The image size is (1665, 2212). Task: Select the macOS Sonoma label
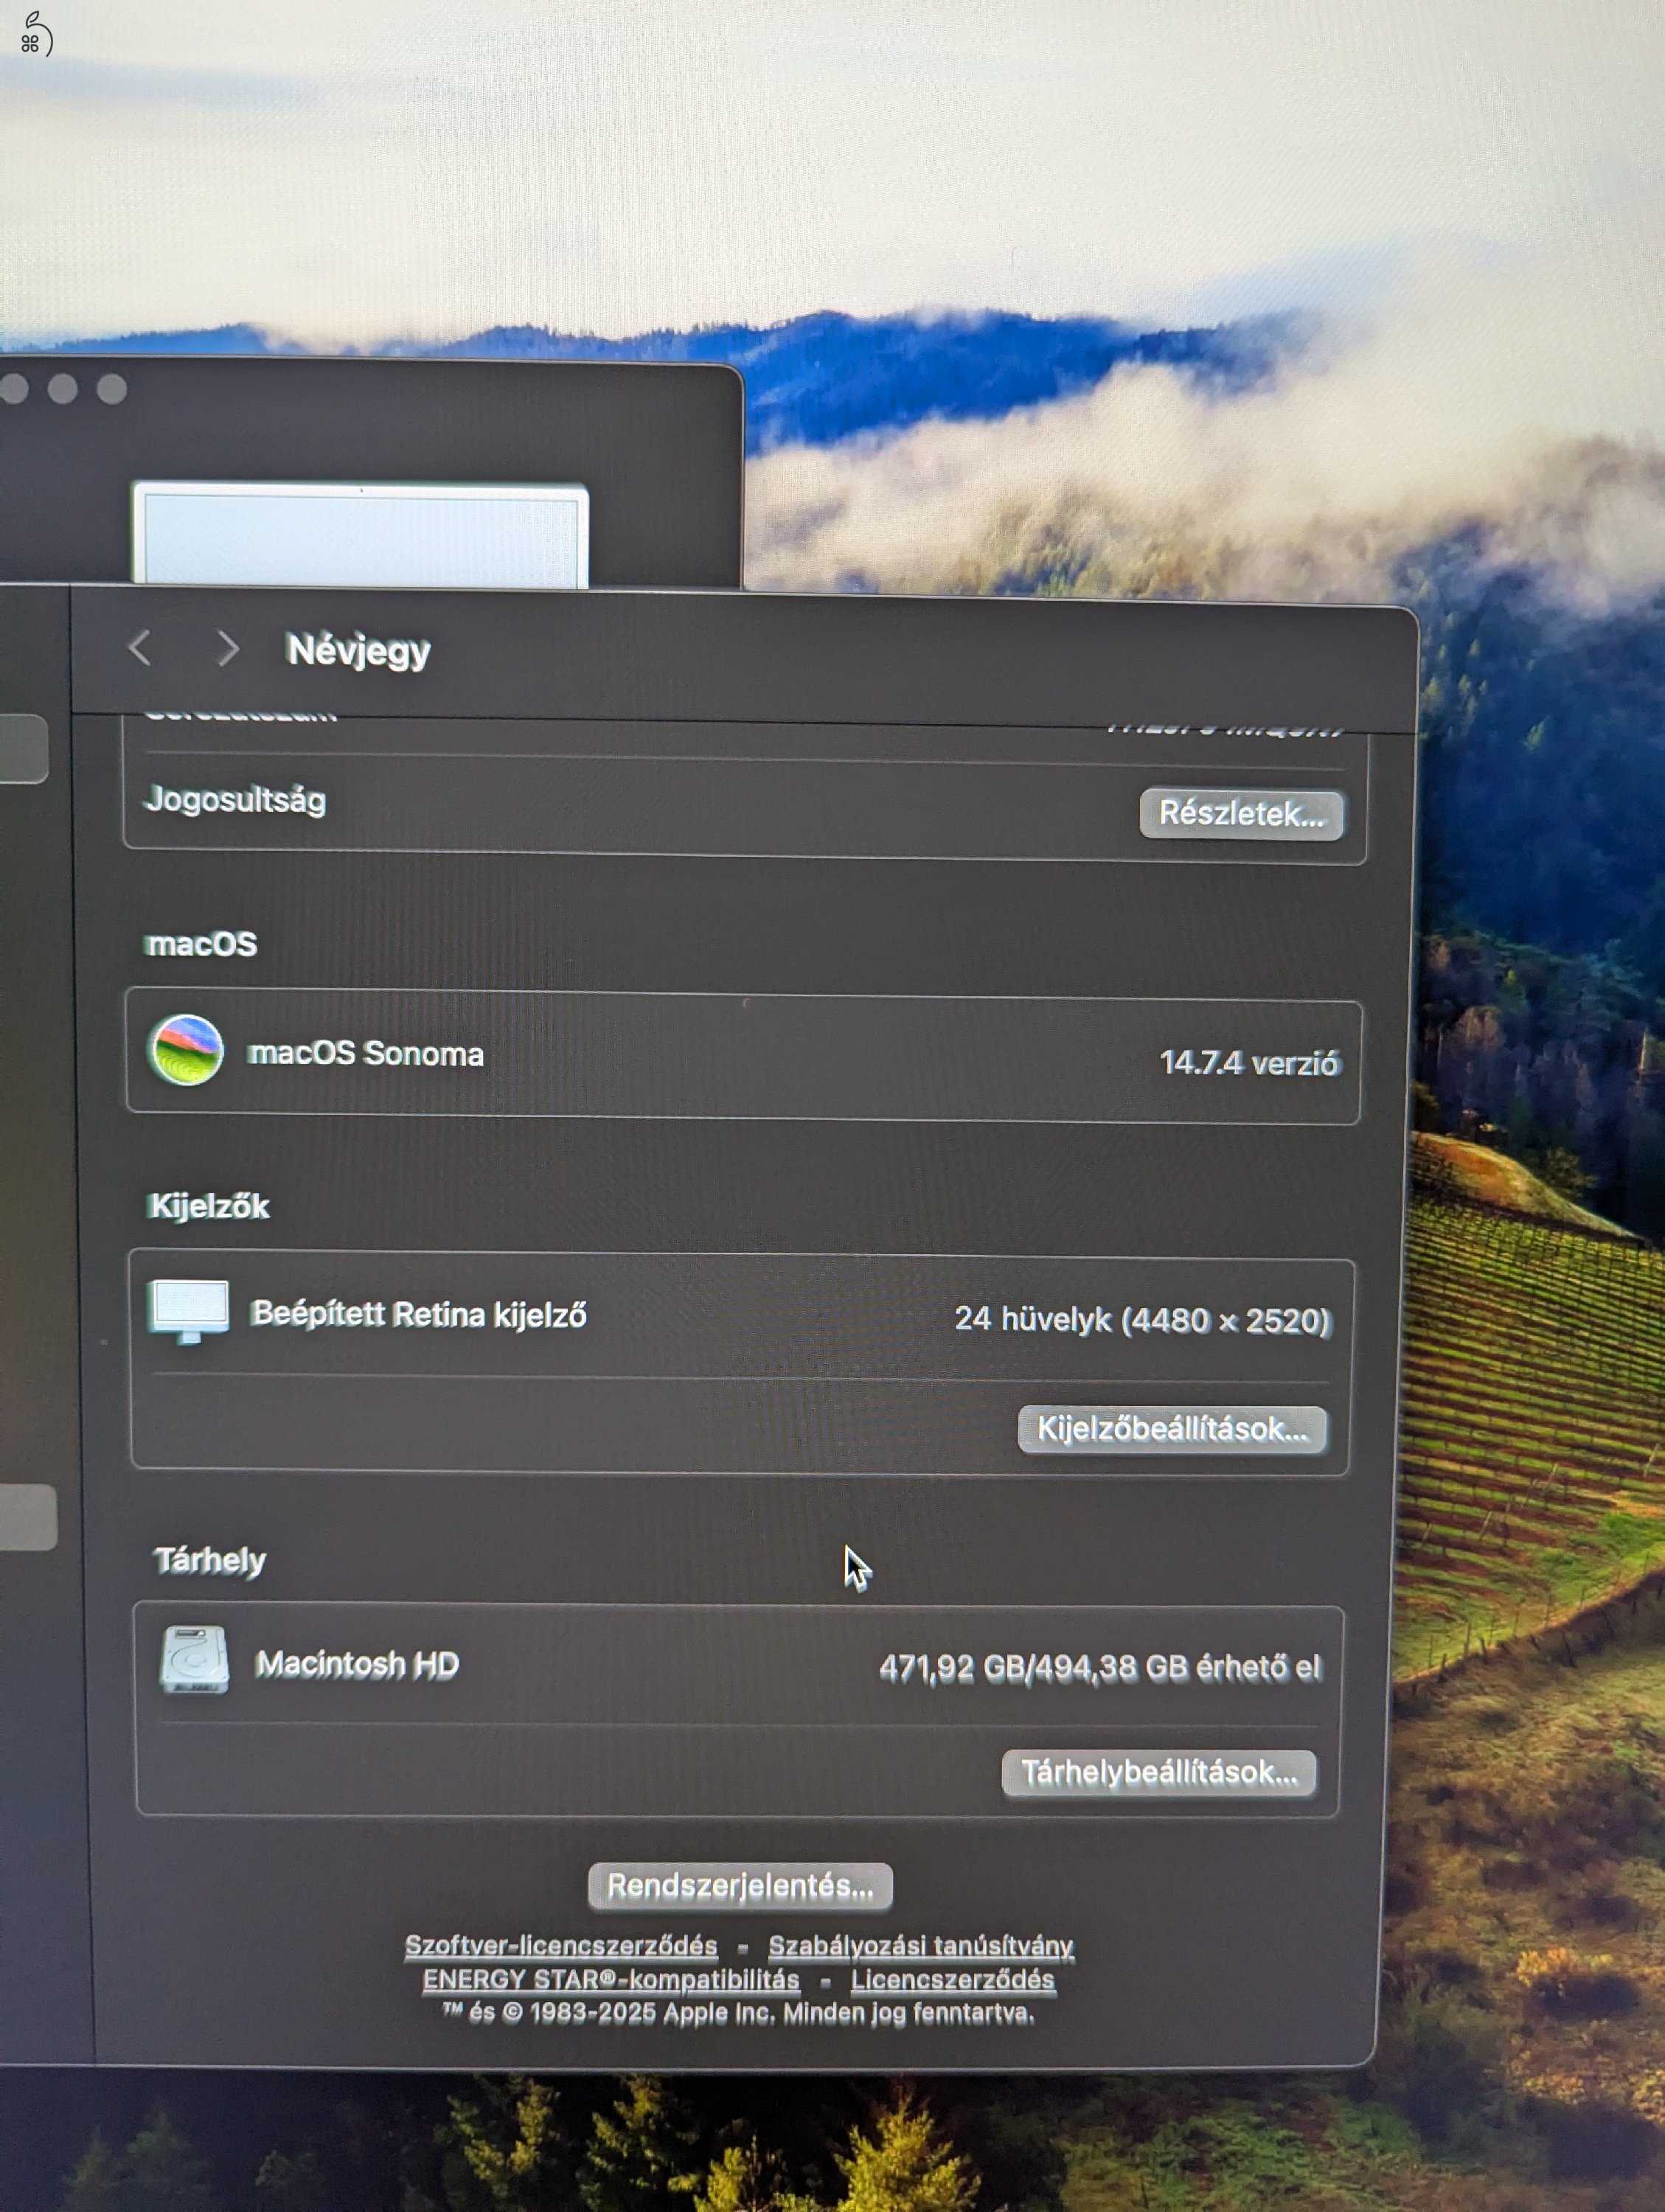366,1053
